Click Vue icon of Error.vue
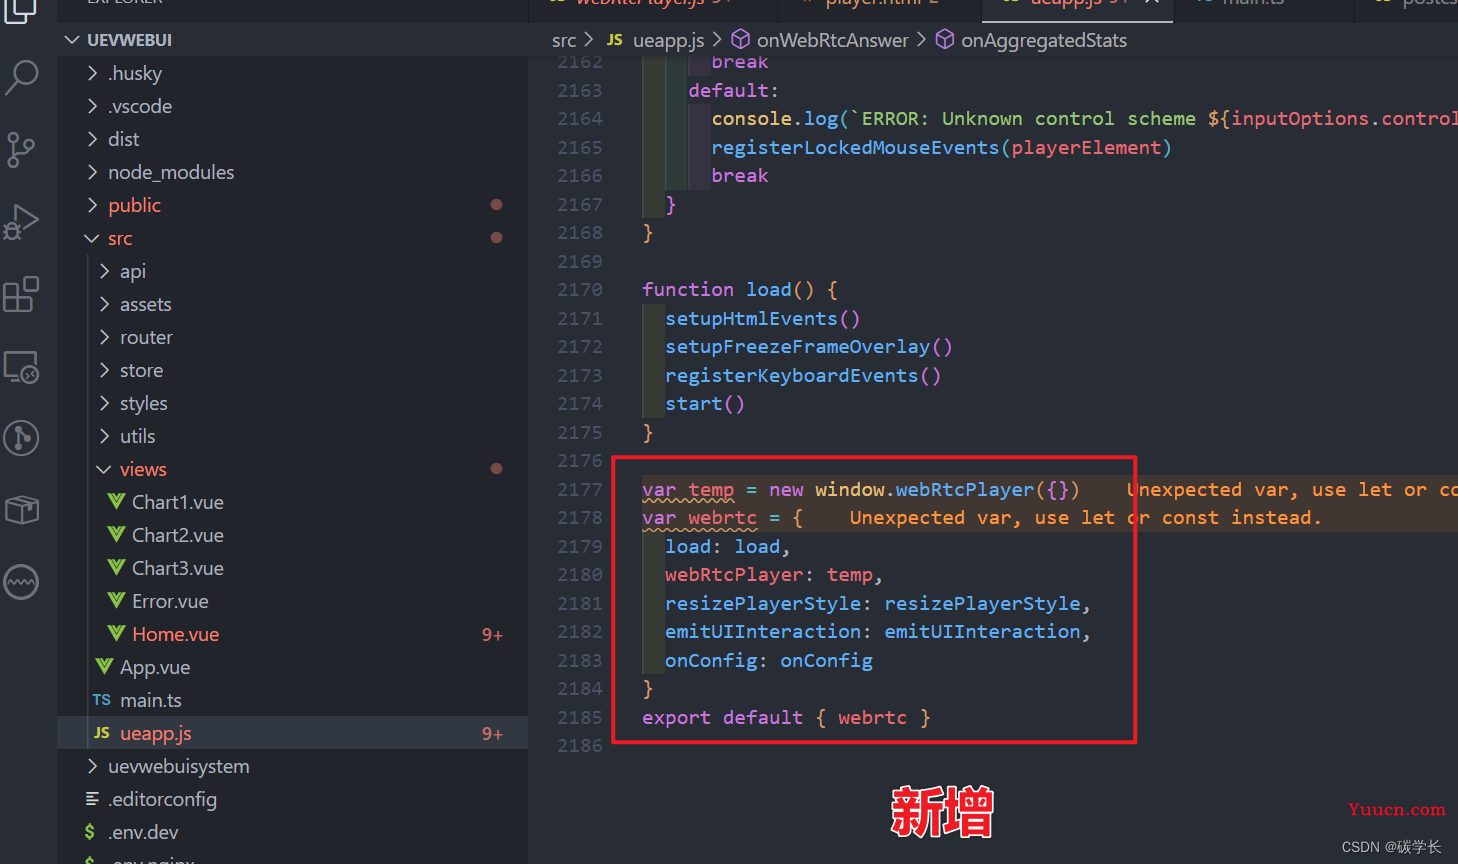This screenshot has width=1458, height=864. click(116, 600)
